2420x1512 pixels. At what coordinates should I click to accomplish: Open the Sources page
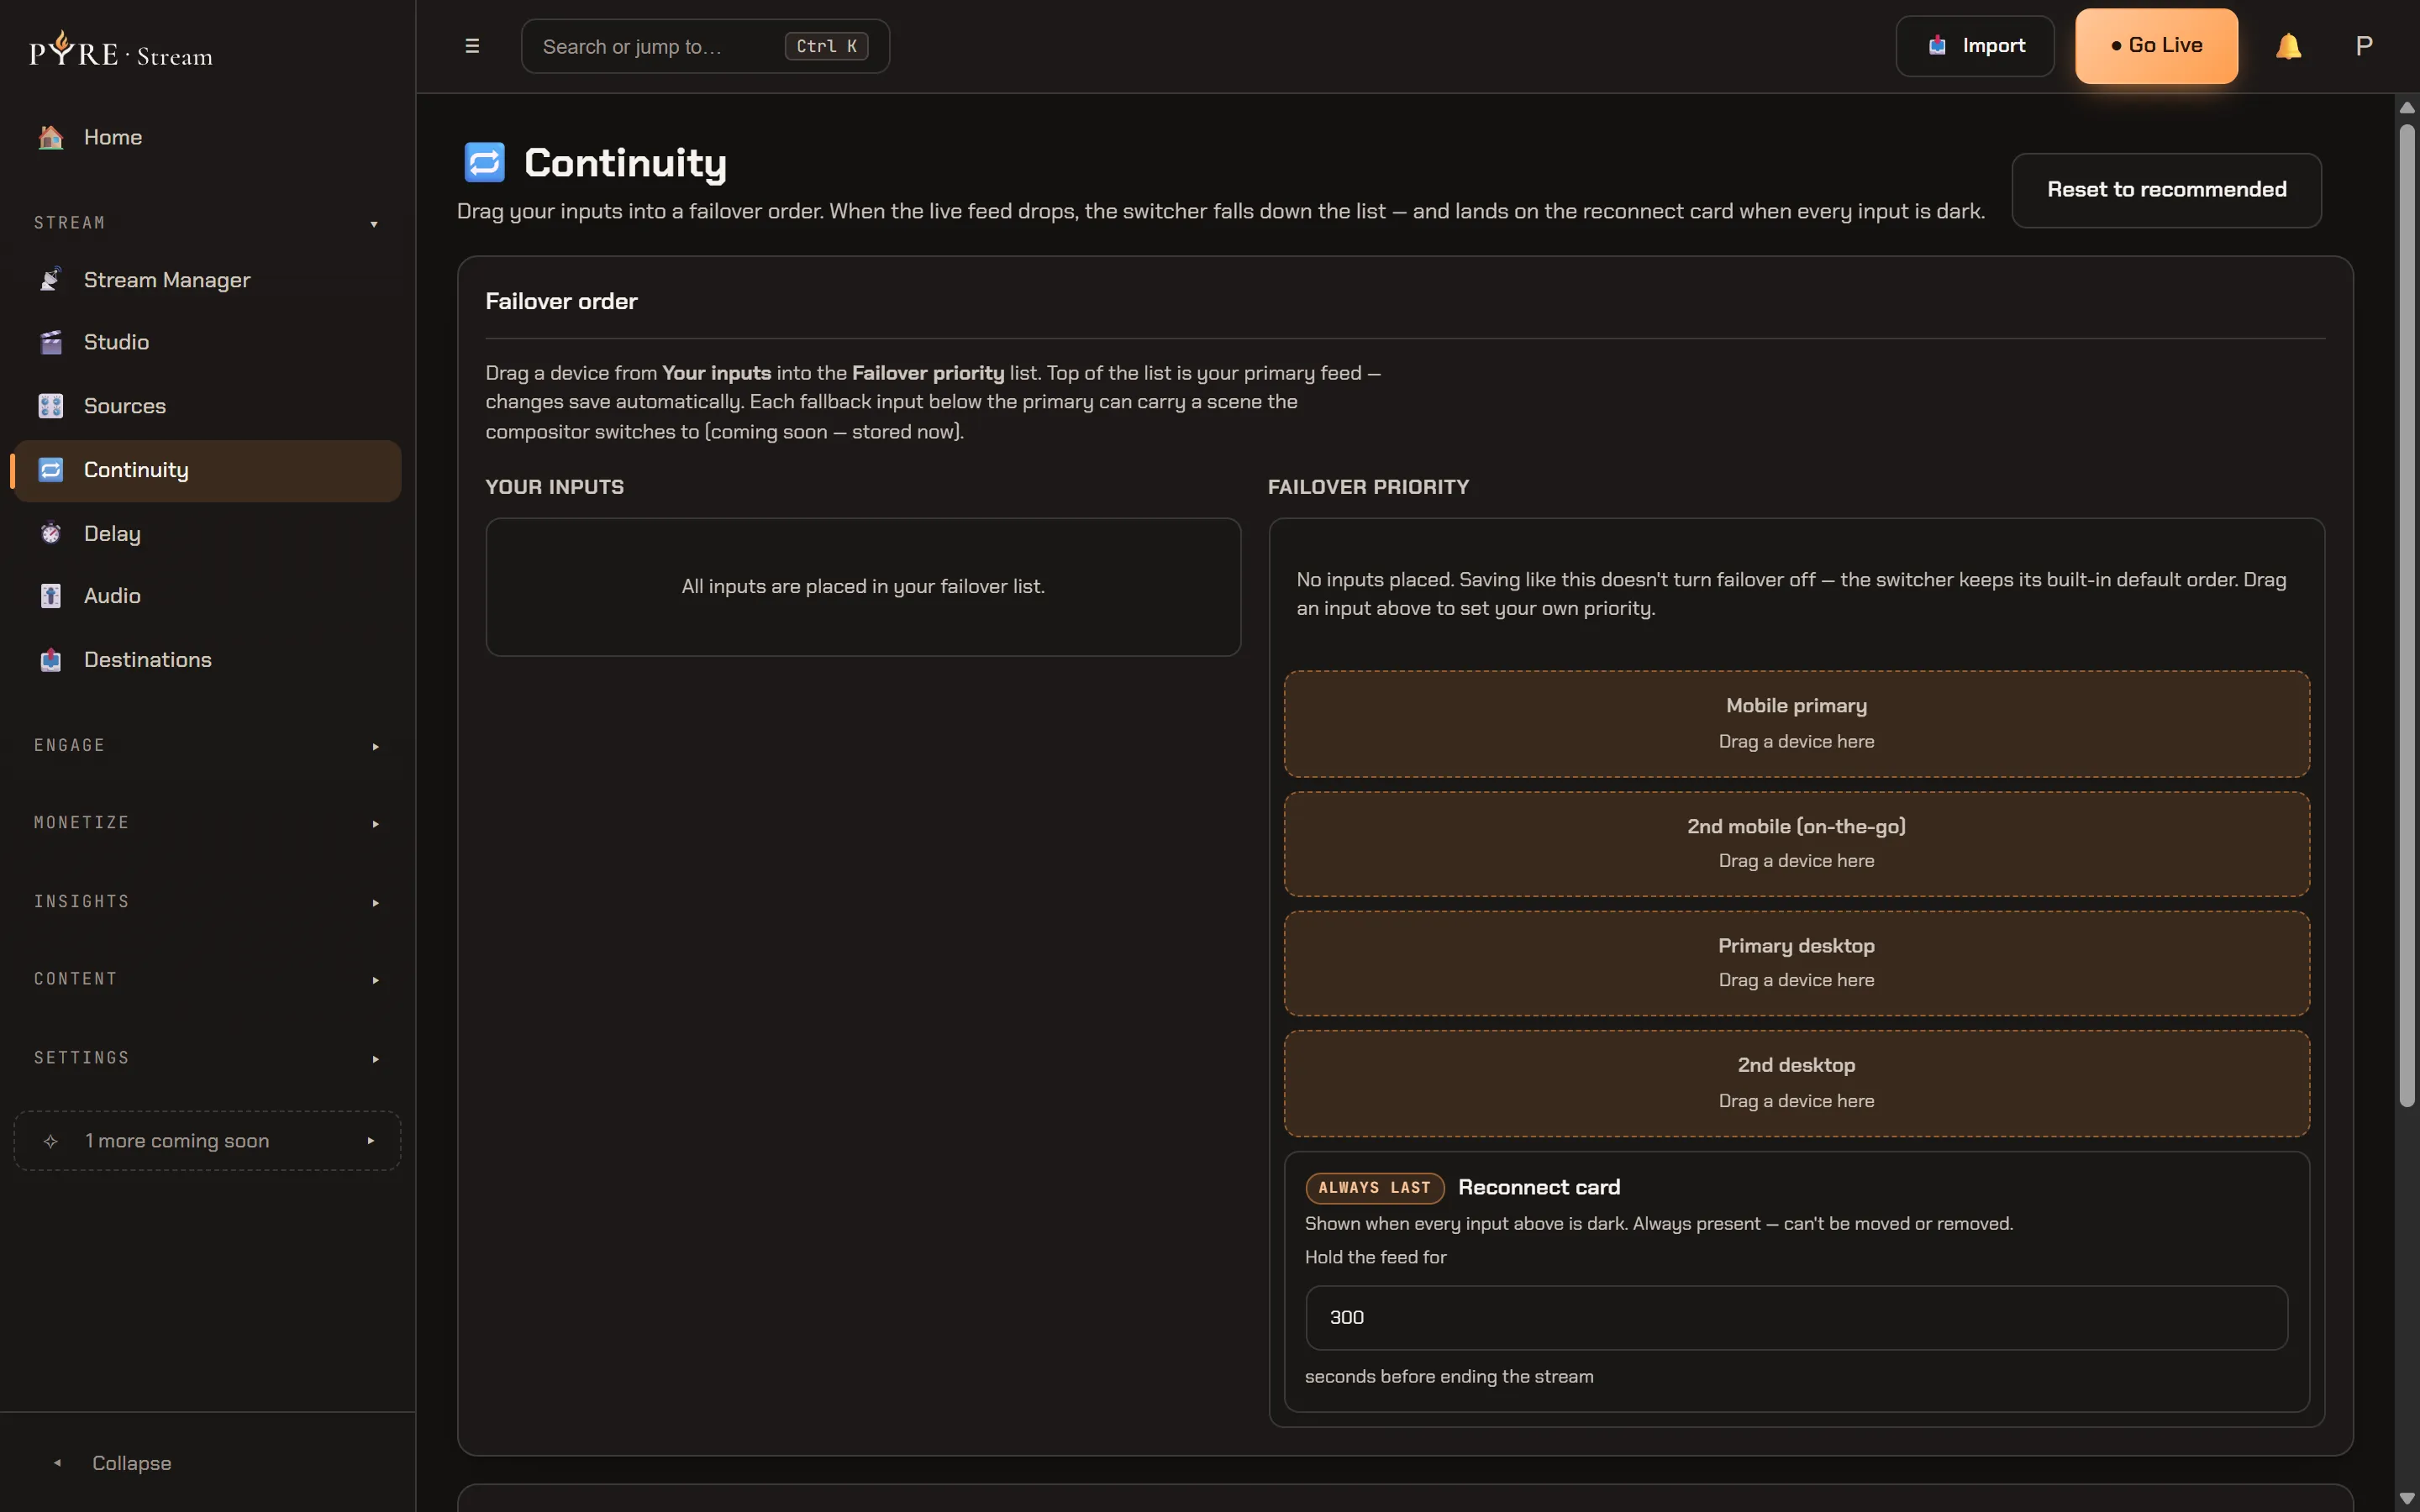(x=207, y=406)
